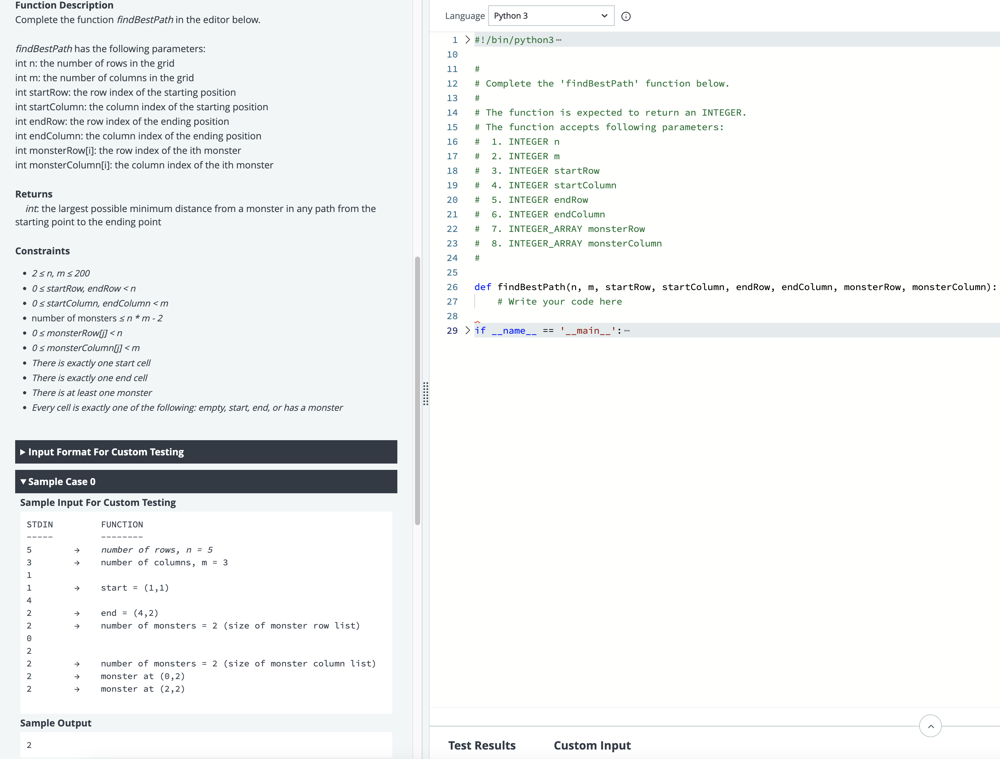The height and width of the screenshot is (759, 1000).
Task: Click the vertical pane divider handle
Action: 425,394
